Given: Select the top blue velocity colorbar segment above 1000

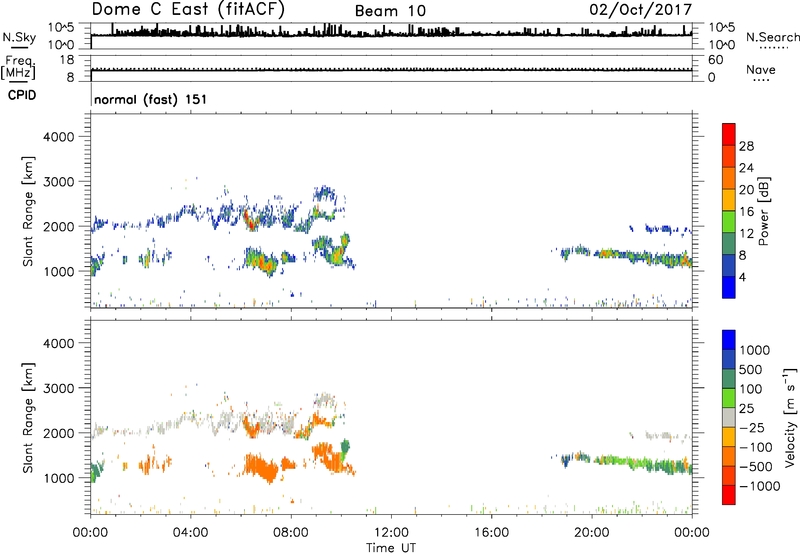Looking at the screenshot, I should click(729, 340).
